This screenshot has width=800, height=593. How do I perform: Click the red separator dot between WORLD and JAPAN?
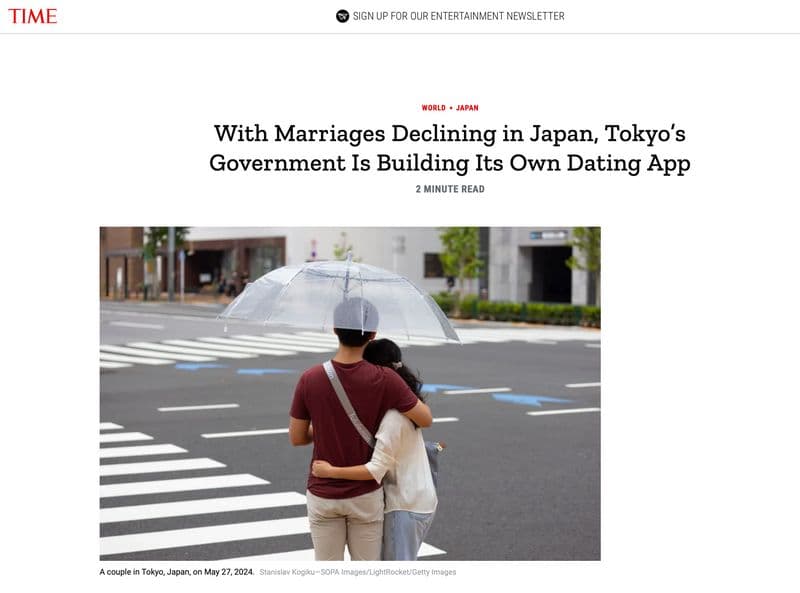451,108
